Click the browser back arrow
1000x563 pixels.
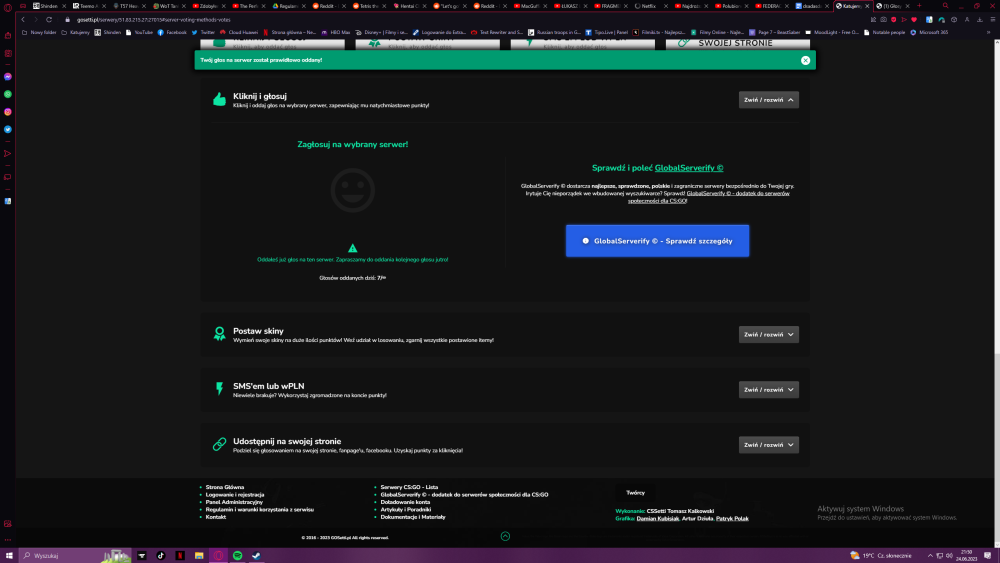23,20
